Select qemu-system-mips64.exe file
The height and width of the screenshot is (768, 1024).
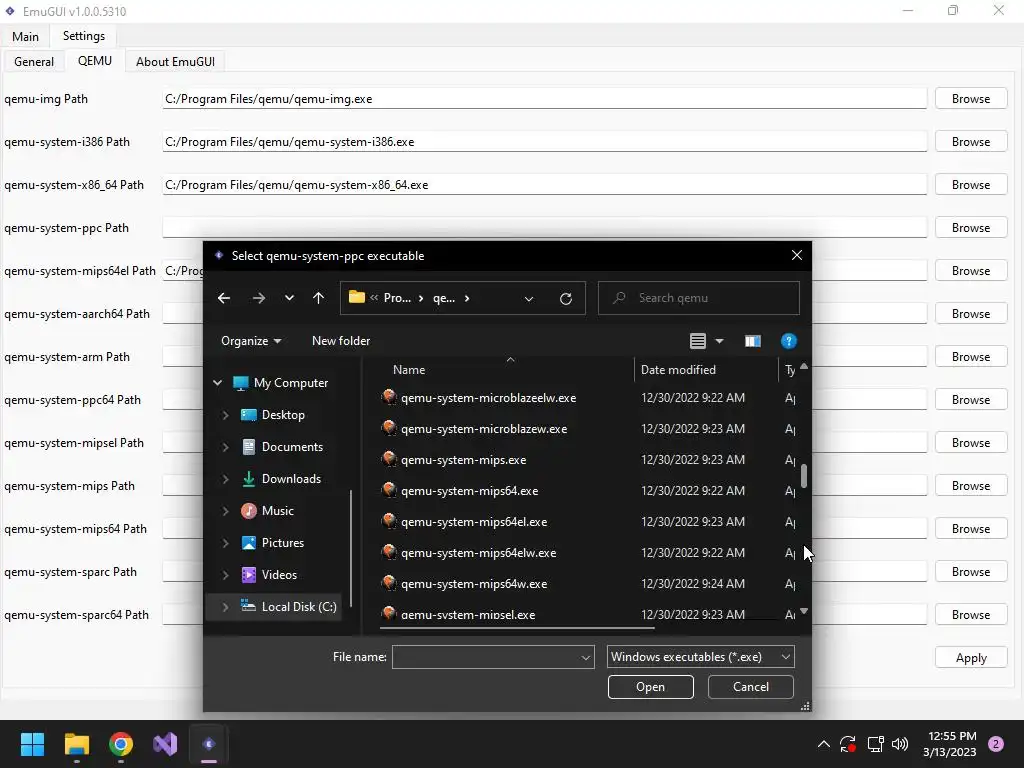[460, 491]
